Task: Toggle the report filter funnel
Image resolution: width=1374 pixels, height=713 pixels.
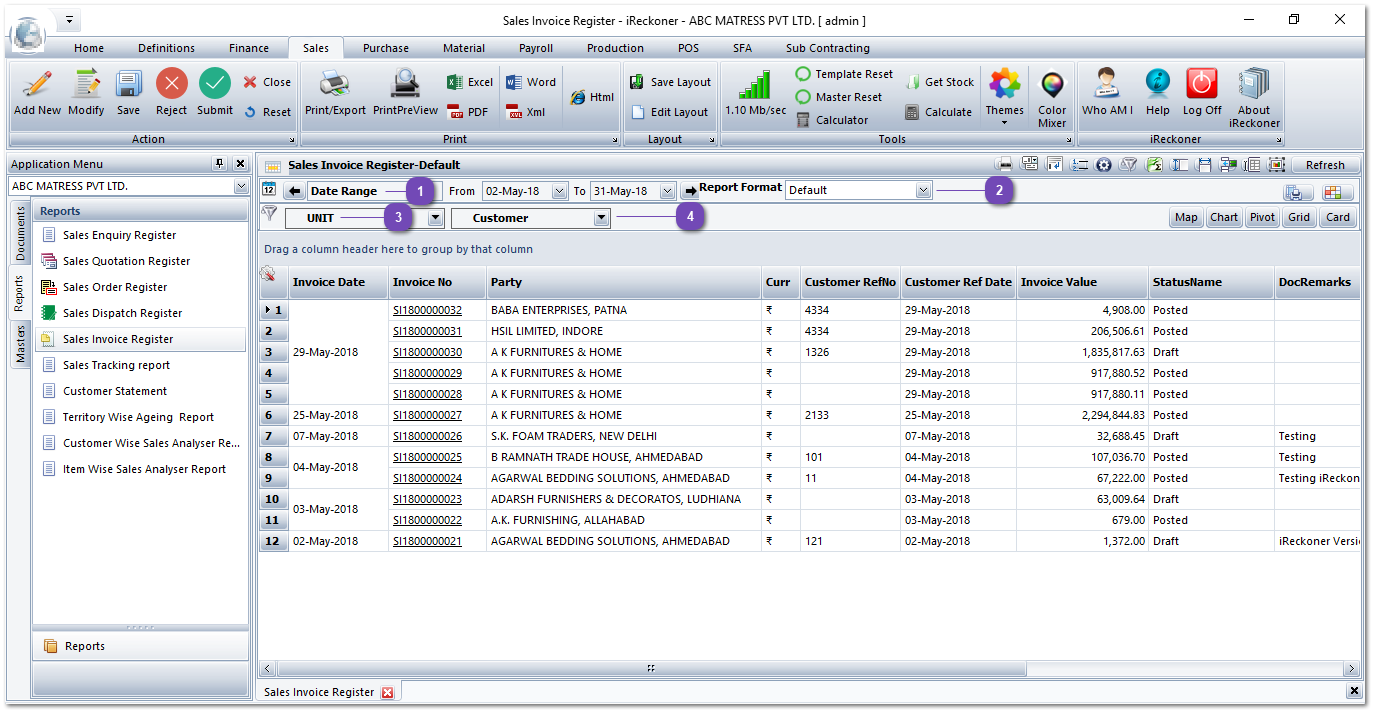Action: (x=269, y=215)
